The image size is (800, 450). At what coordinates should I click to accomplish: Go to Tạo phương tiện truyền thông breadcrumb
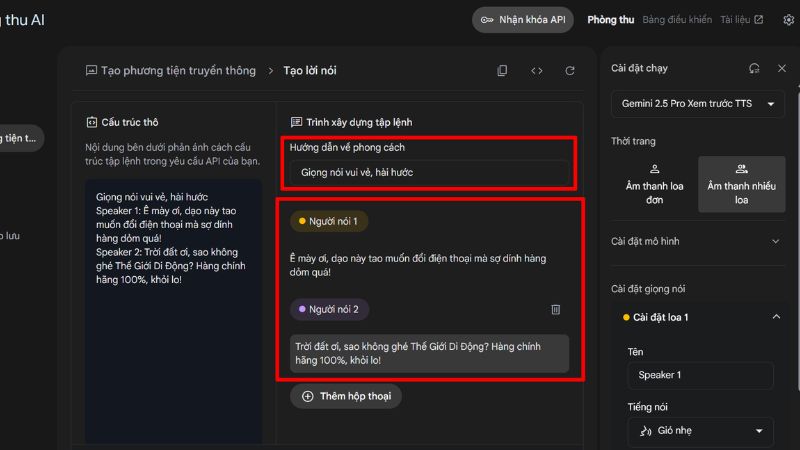(x=178, y=70)
